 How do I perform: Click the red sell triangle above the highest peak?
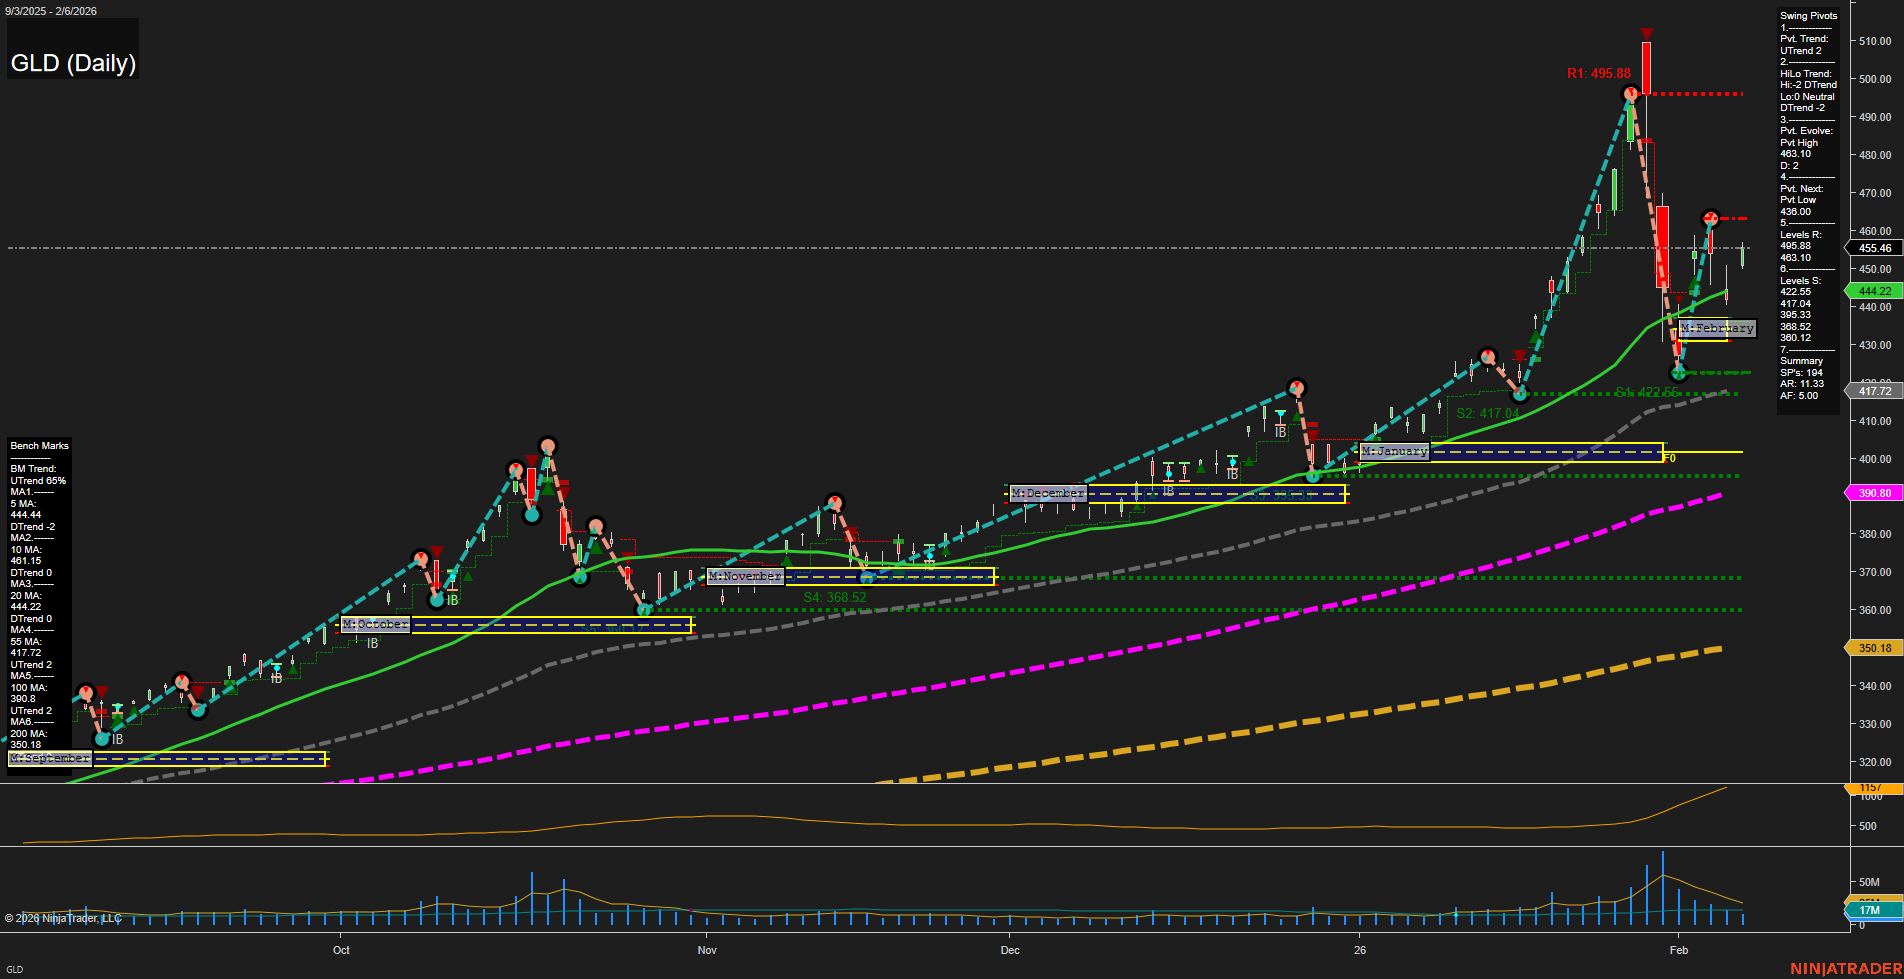point(1647,34)
